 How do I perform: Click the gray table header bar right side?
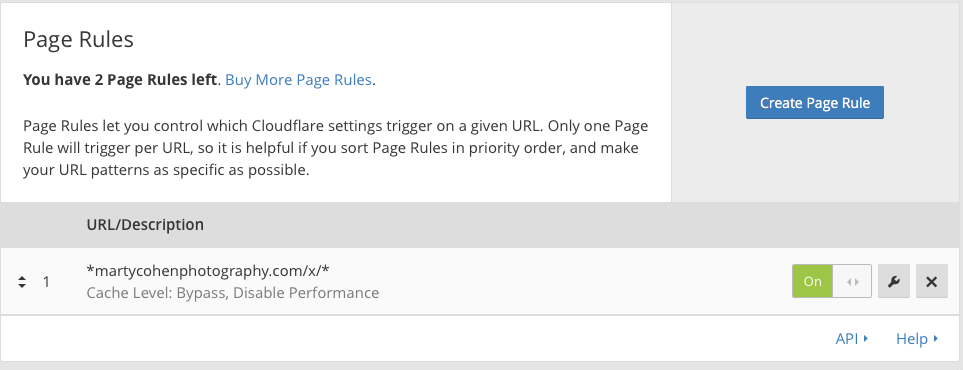(737, 225)
